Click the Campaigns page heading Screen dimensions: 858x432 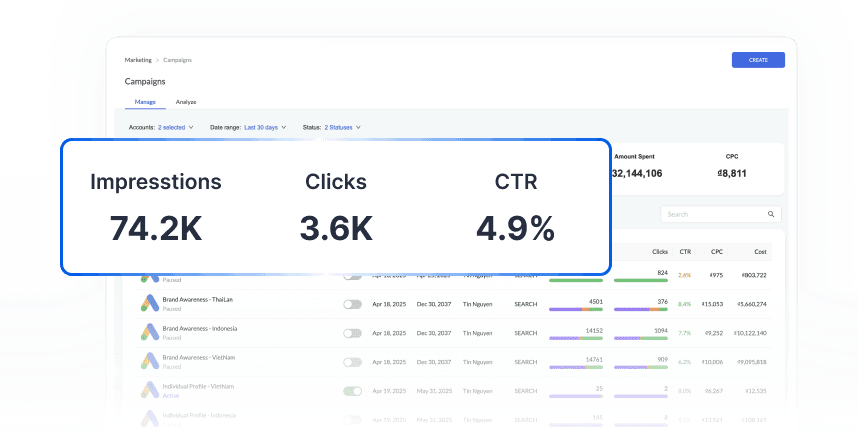pyautogui.click(x=145, y=82)
